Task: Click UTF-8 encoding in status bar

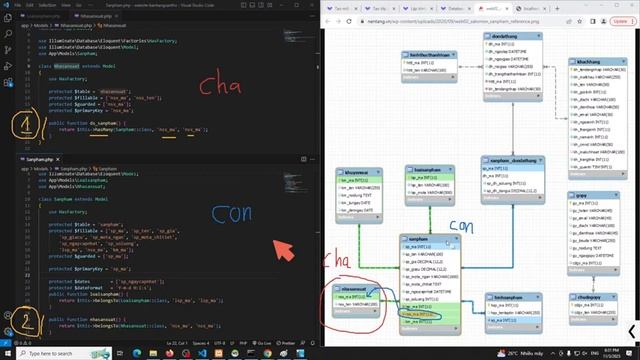Action: 220,343
